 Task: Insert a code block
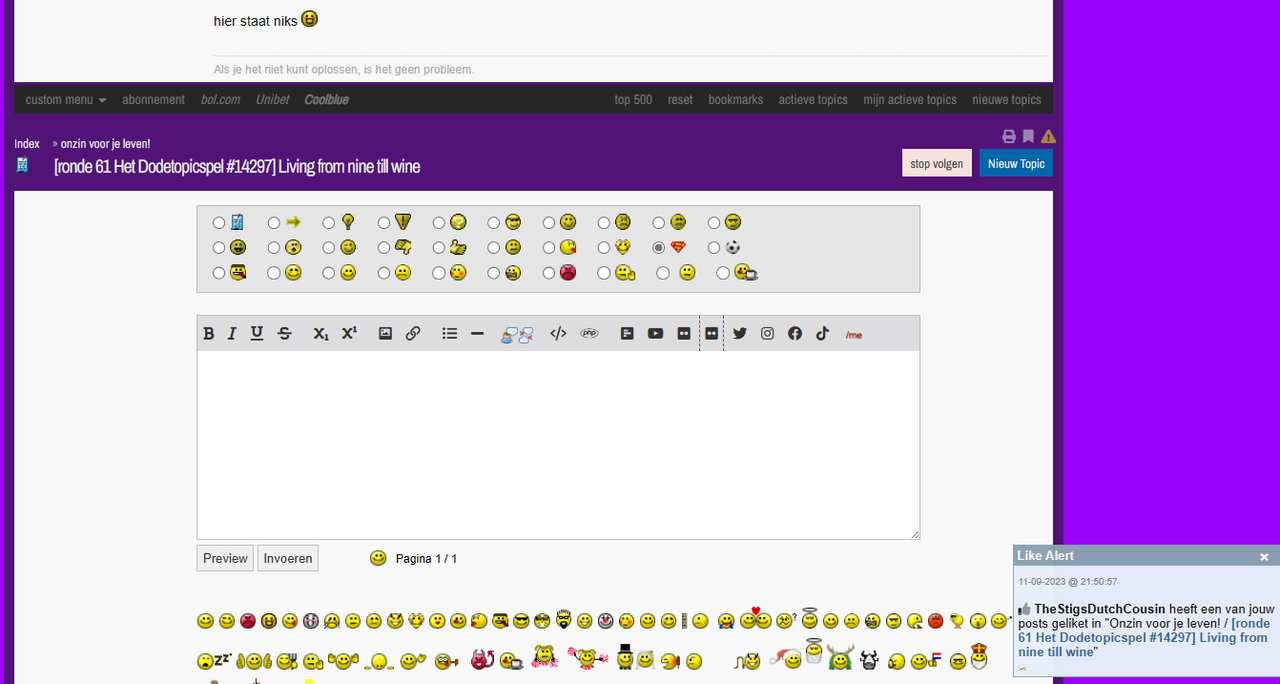tap(558, 334)
